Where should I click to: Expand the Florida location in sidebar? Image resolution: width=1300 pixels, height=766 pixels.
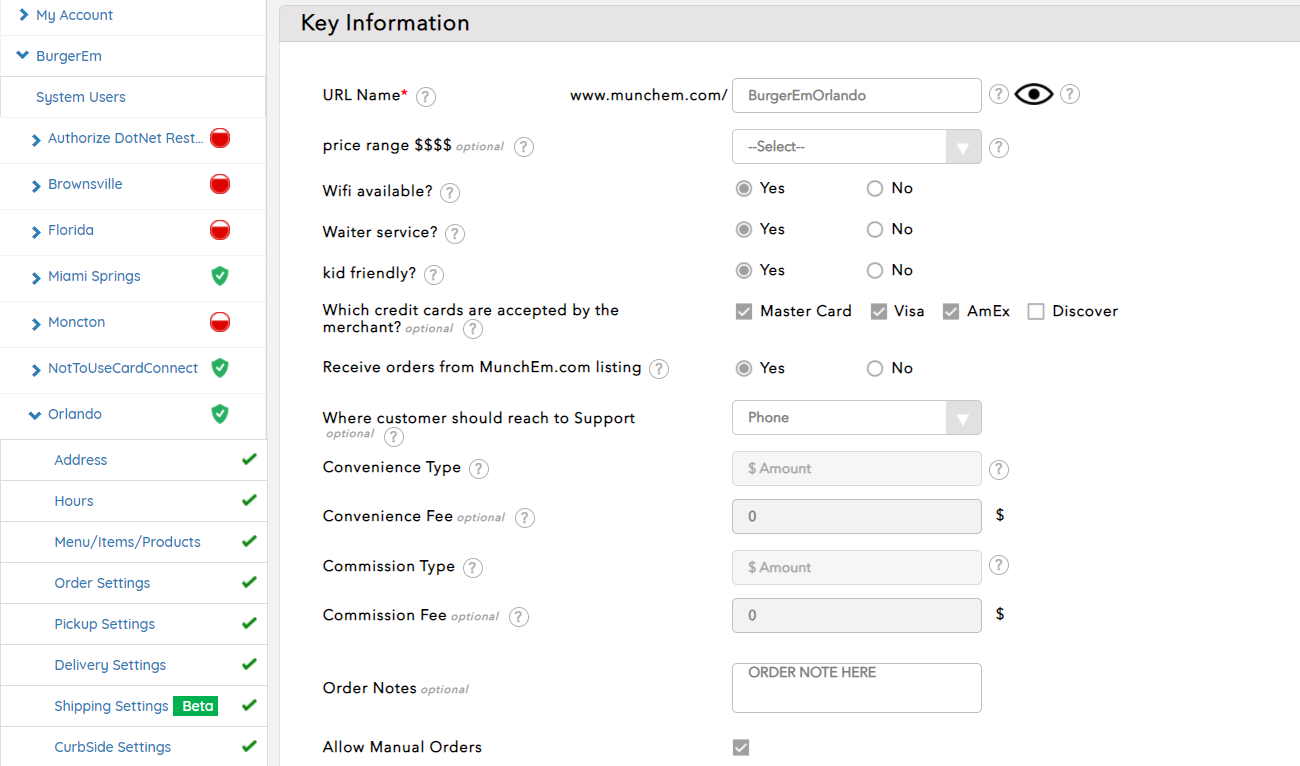pyautogui.click(x=71, y=230)
